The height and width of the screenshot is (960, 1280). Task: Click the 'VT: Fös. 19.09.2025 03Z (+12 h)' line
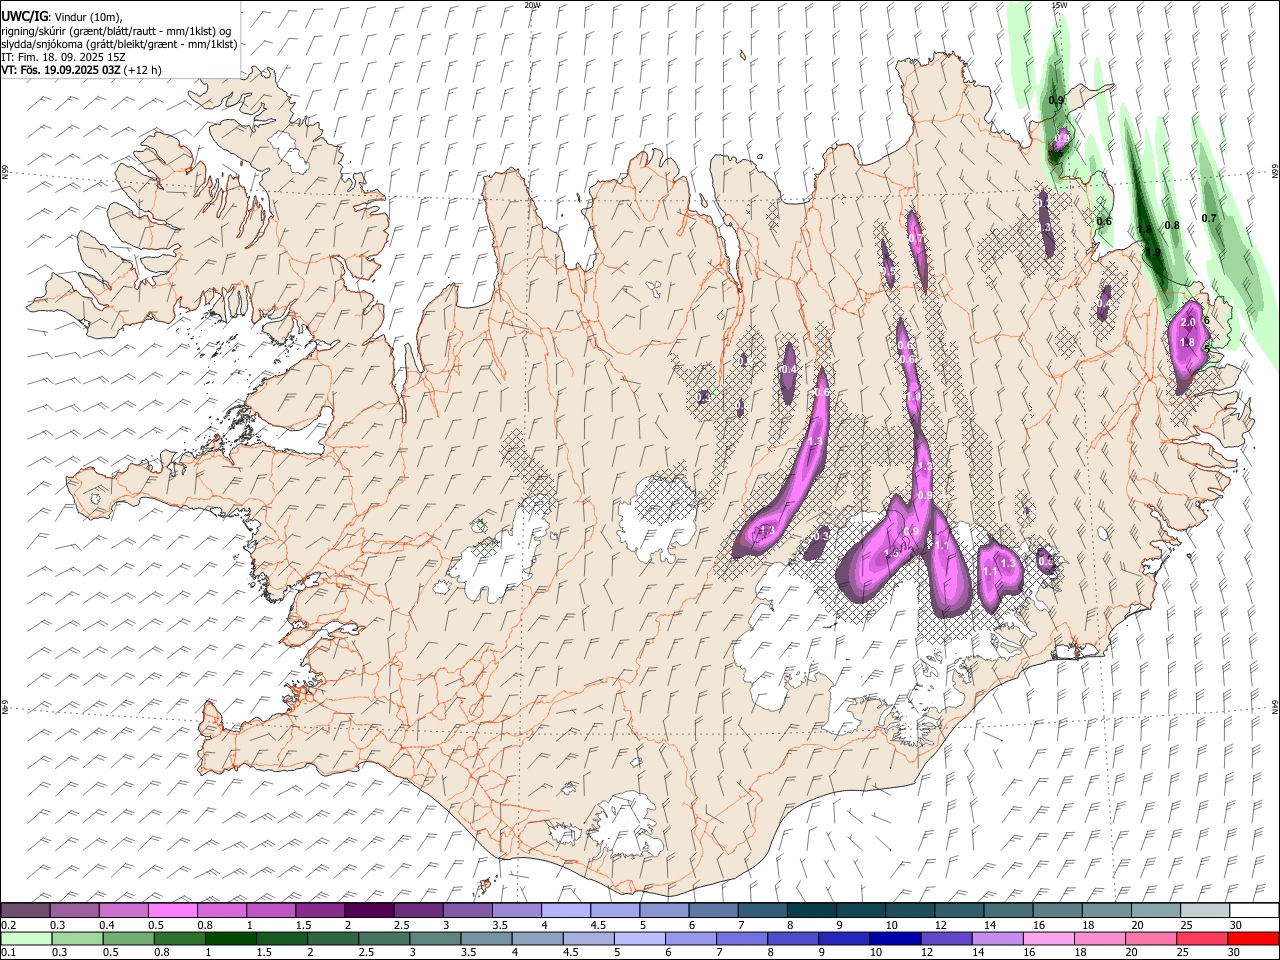click(x=81, y=70)
